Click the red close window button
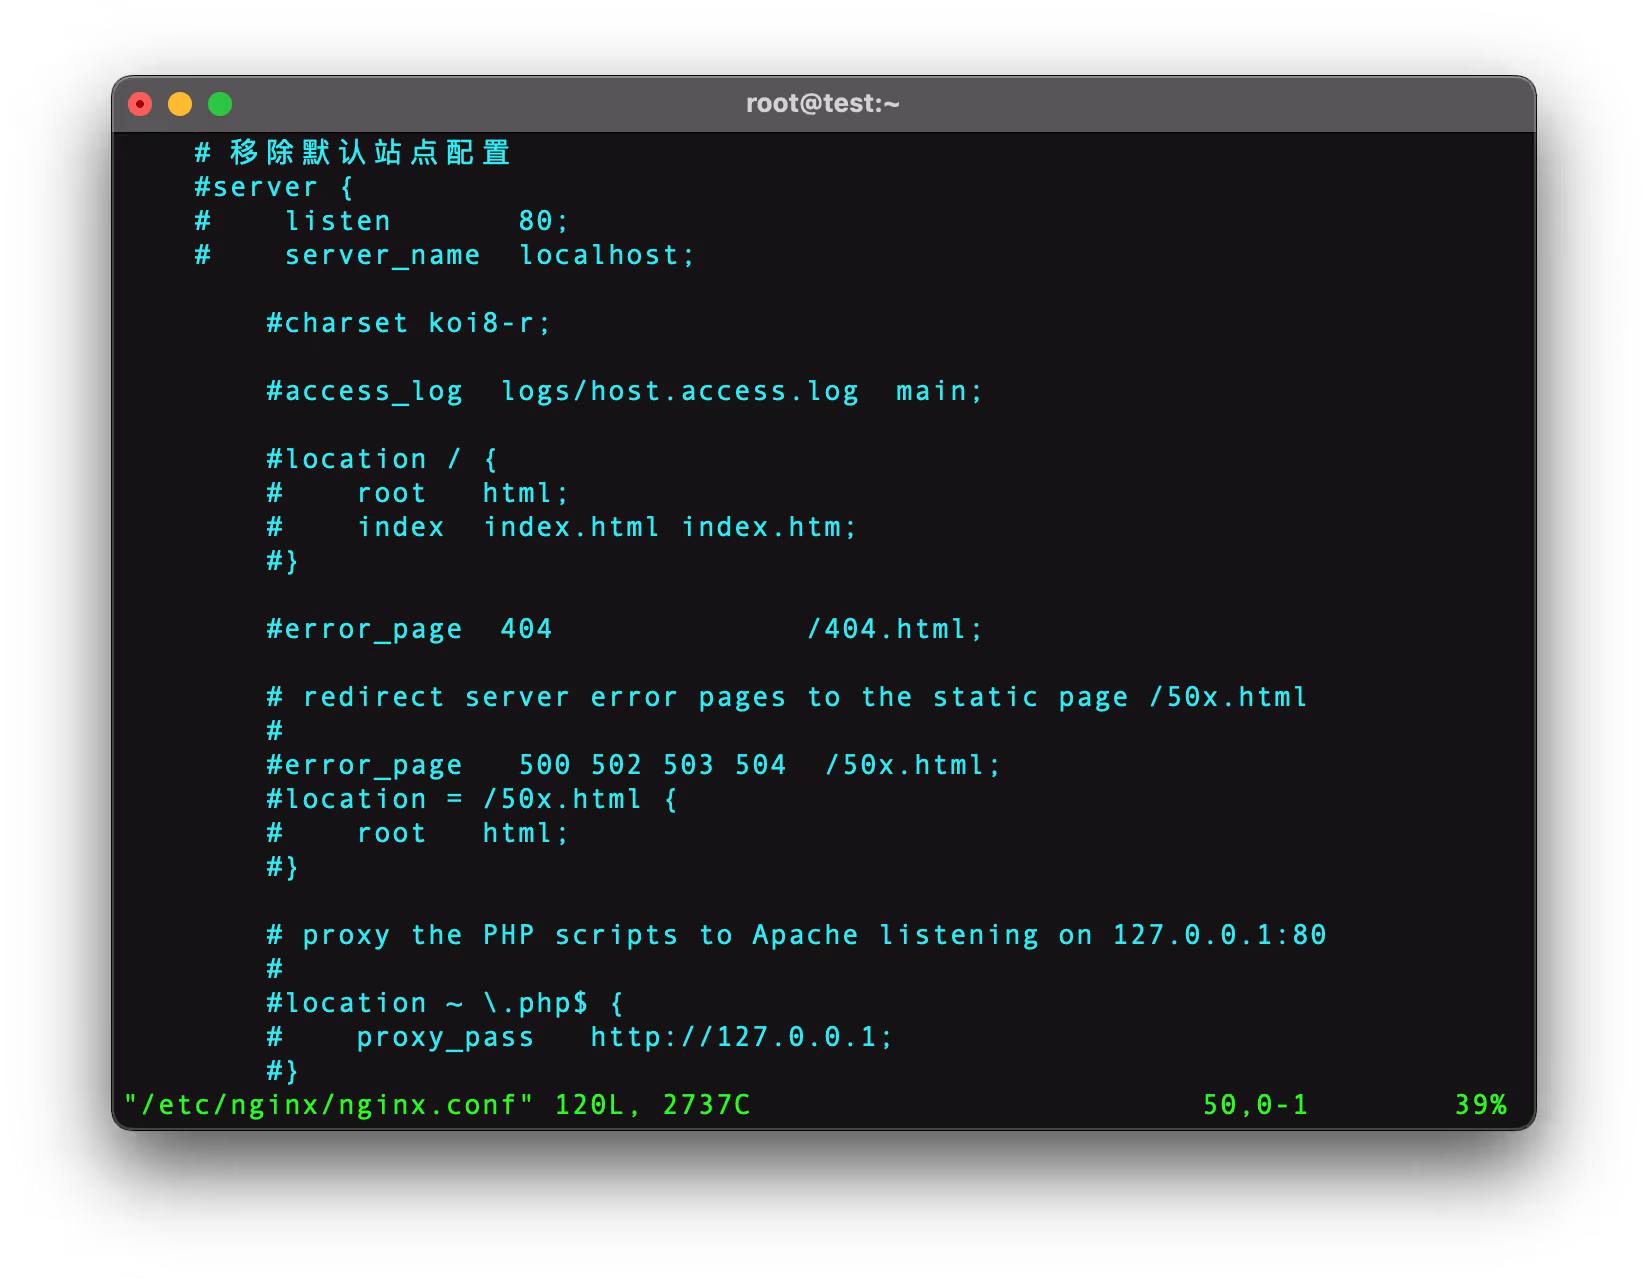 [140, 104]
